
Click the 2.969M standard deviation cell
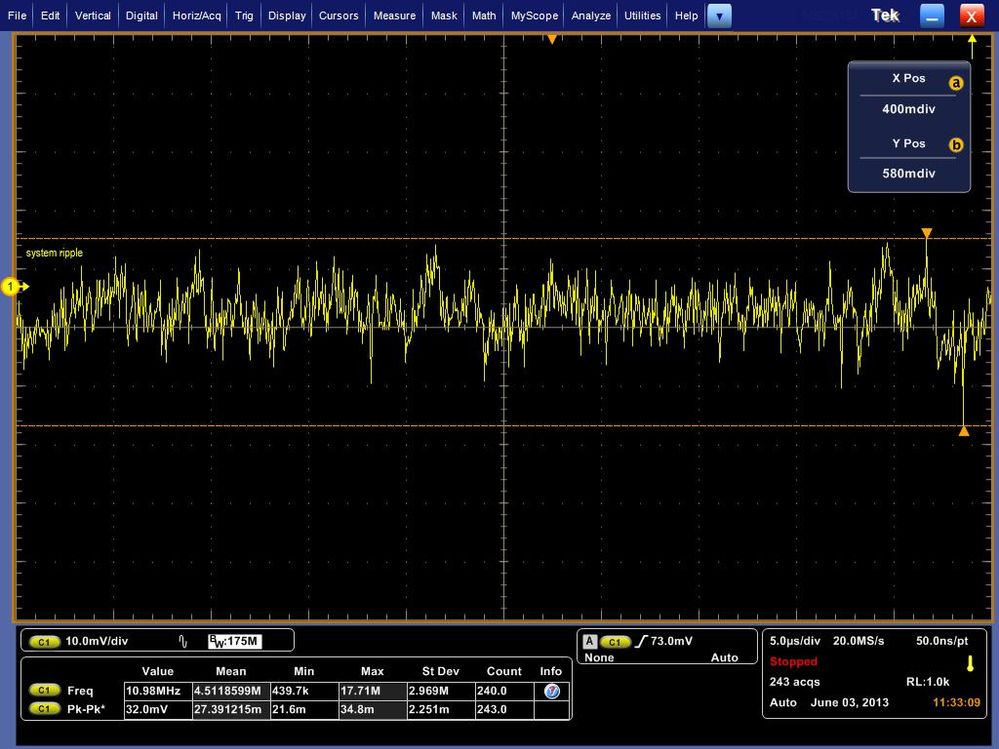coord(441,691)
